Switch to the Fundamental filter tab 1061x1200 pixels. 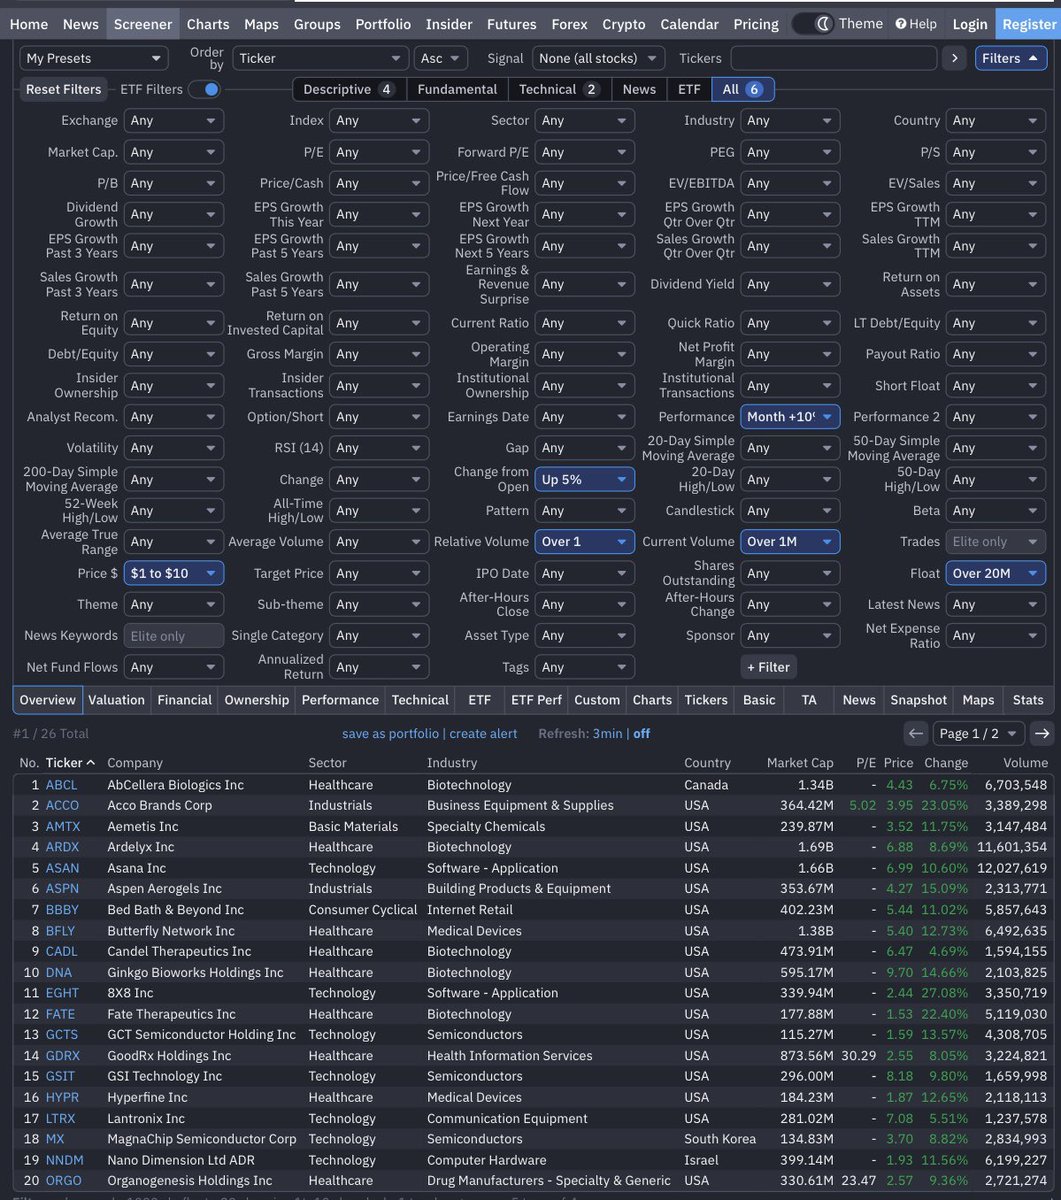[457, 89]
